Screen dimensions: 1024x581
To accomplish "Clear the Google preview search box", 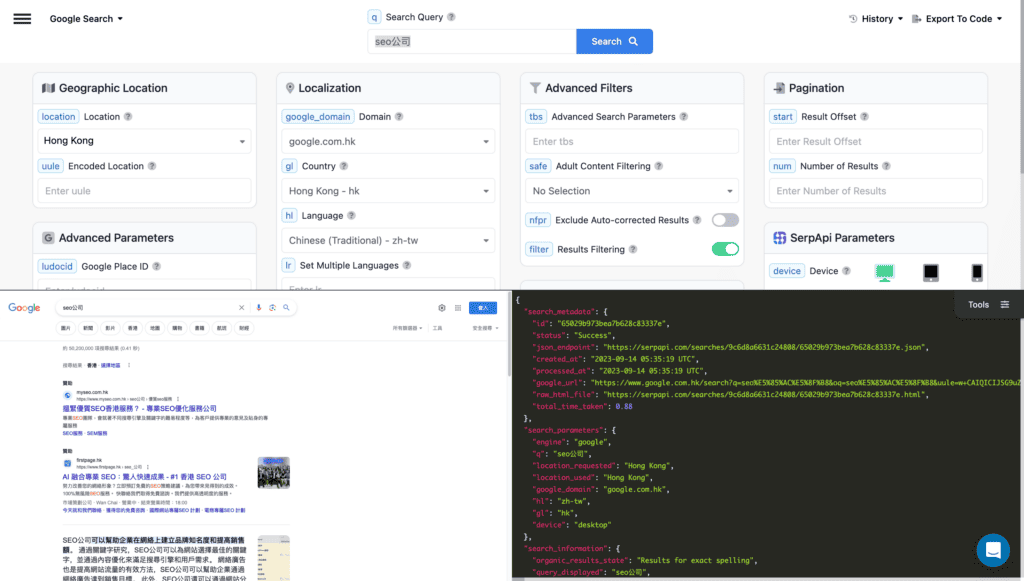I will point(242,307).
